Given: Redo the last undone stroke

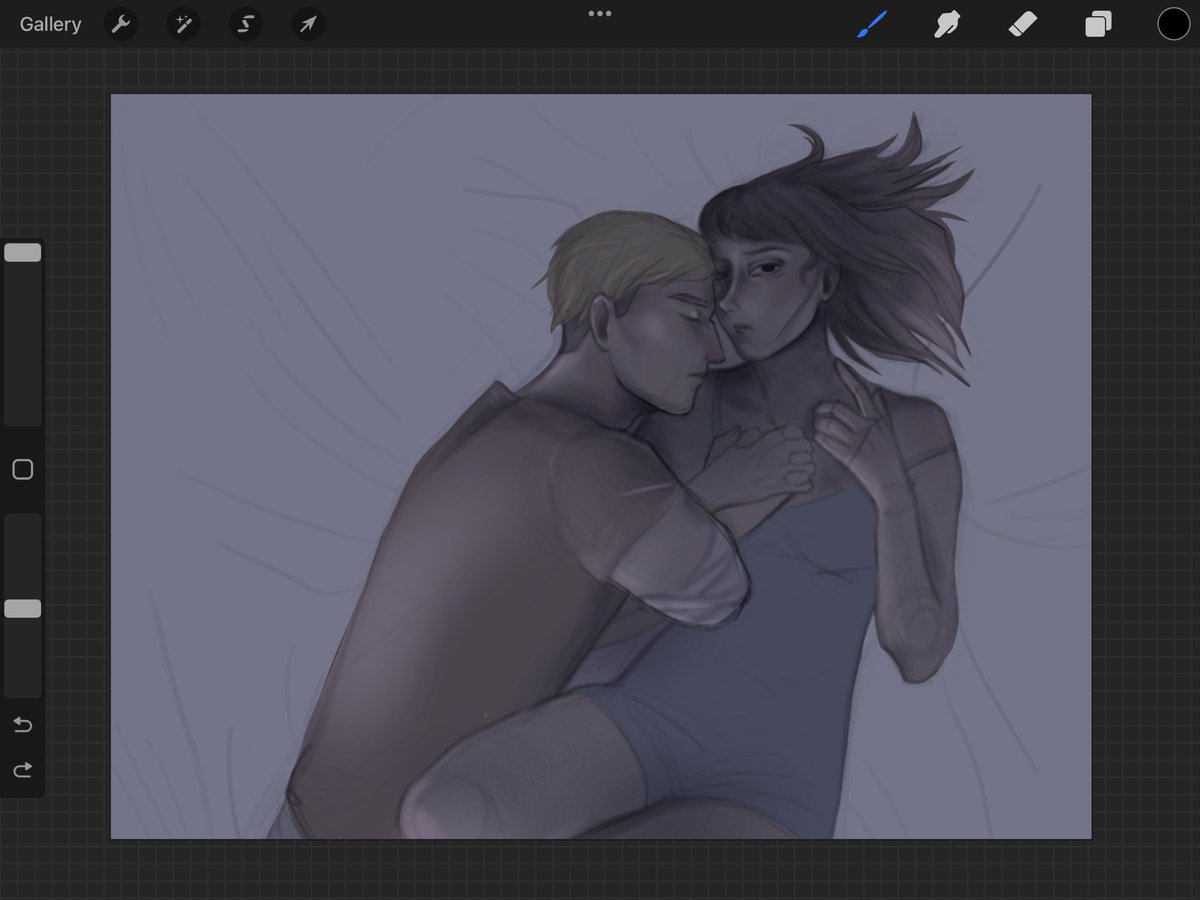Looking at the screenshot, I should 23,769.
